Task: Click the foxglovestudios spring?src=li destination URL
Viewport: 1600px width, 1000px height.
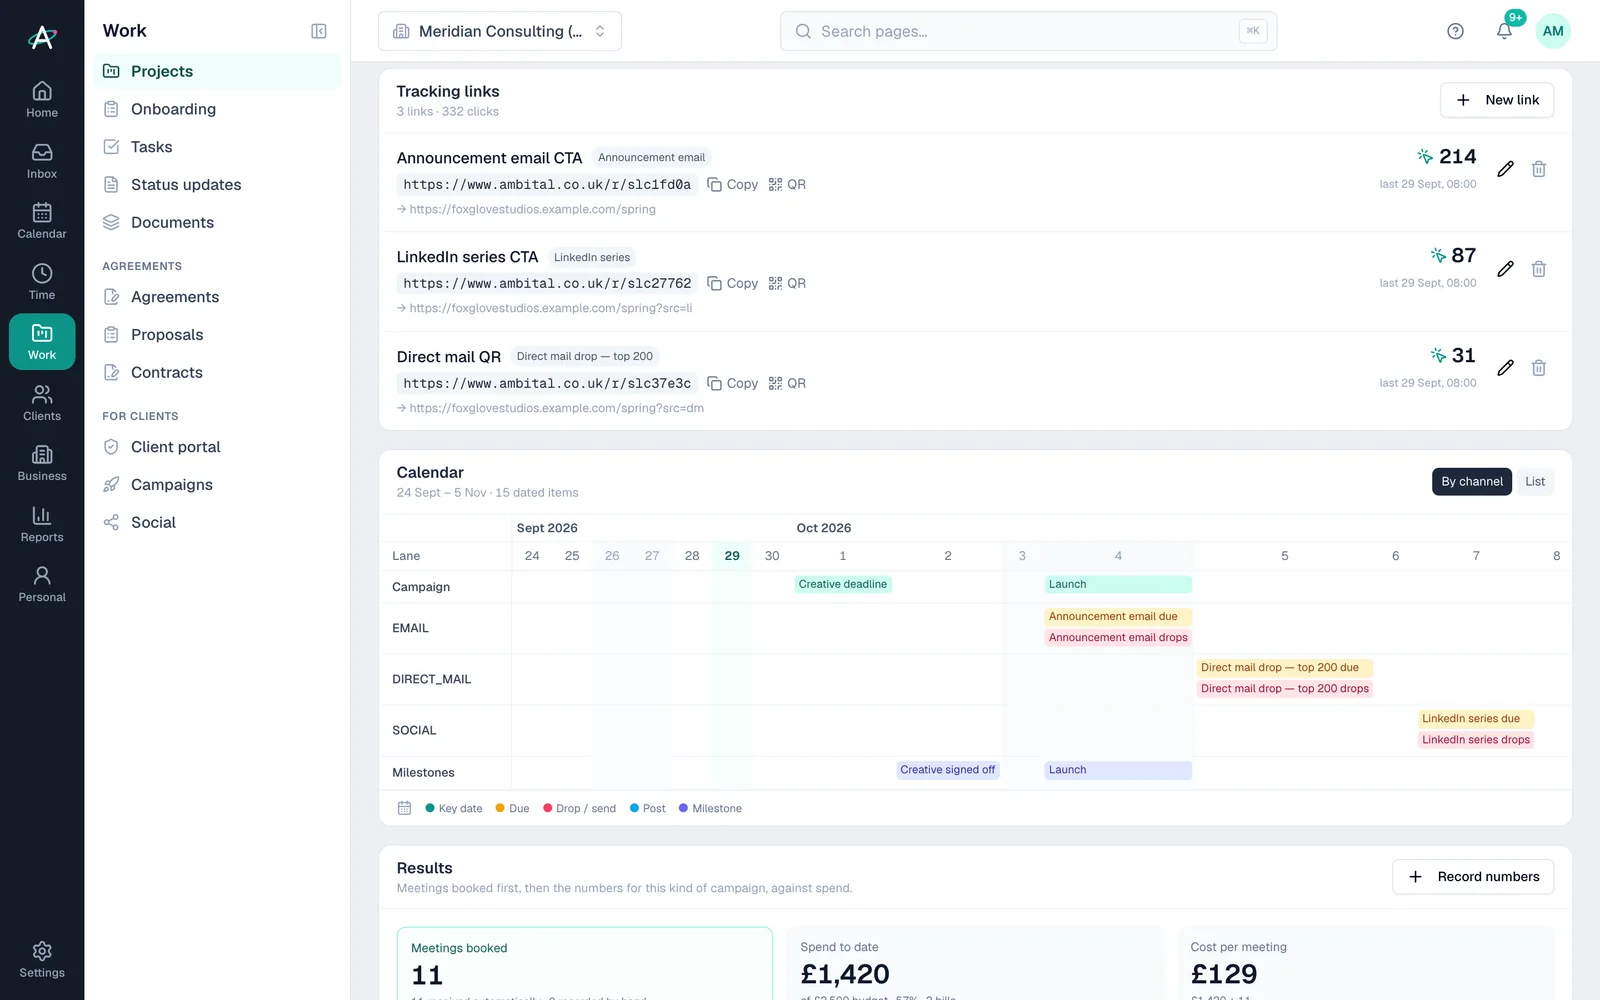Action: pos(550,309)
